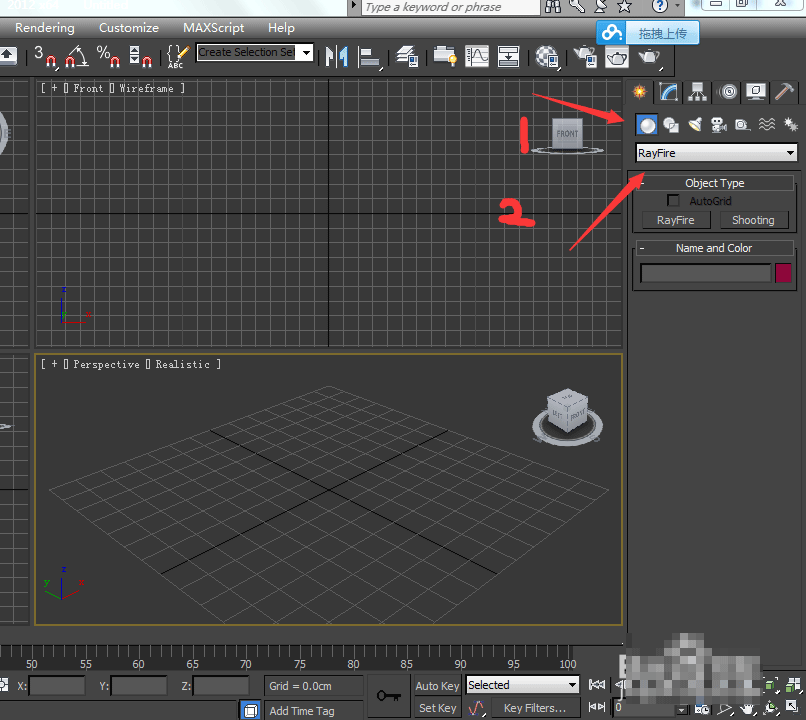Screen dimensions: 806x720
Task: Select the Shapes category
Action: (x=671, y=125)
